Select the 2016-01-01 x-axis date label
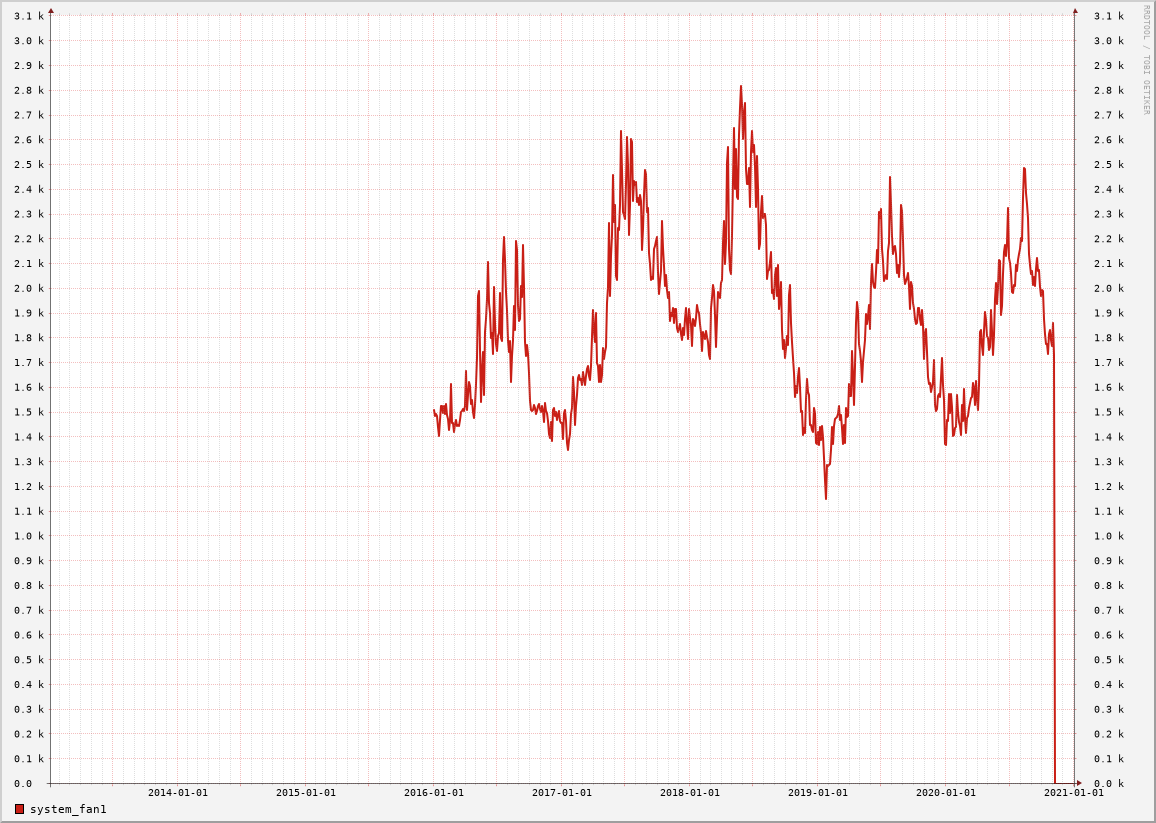 coord(434,793)
